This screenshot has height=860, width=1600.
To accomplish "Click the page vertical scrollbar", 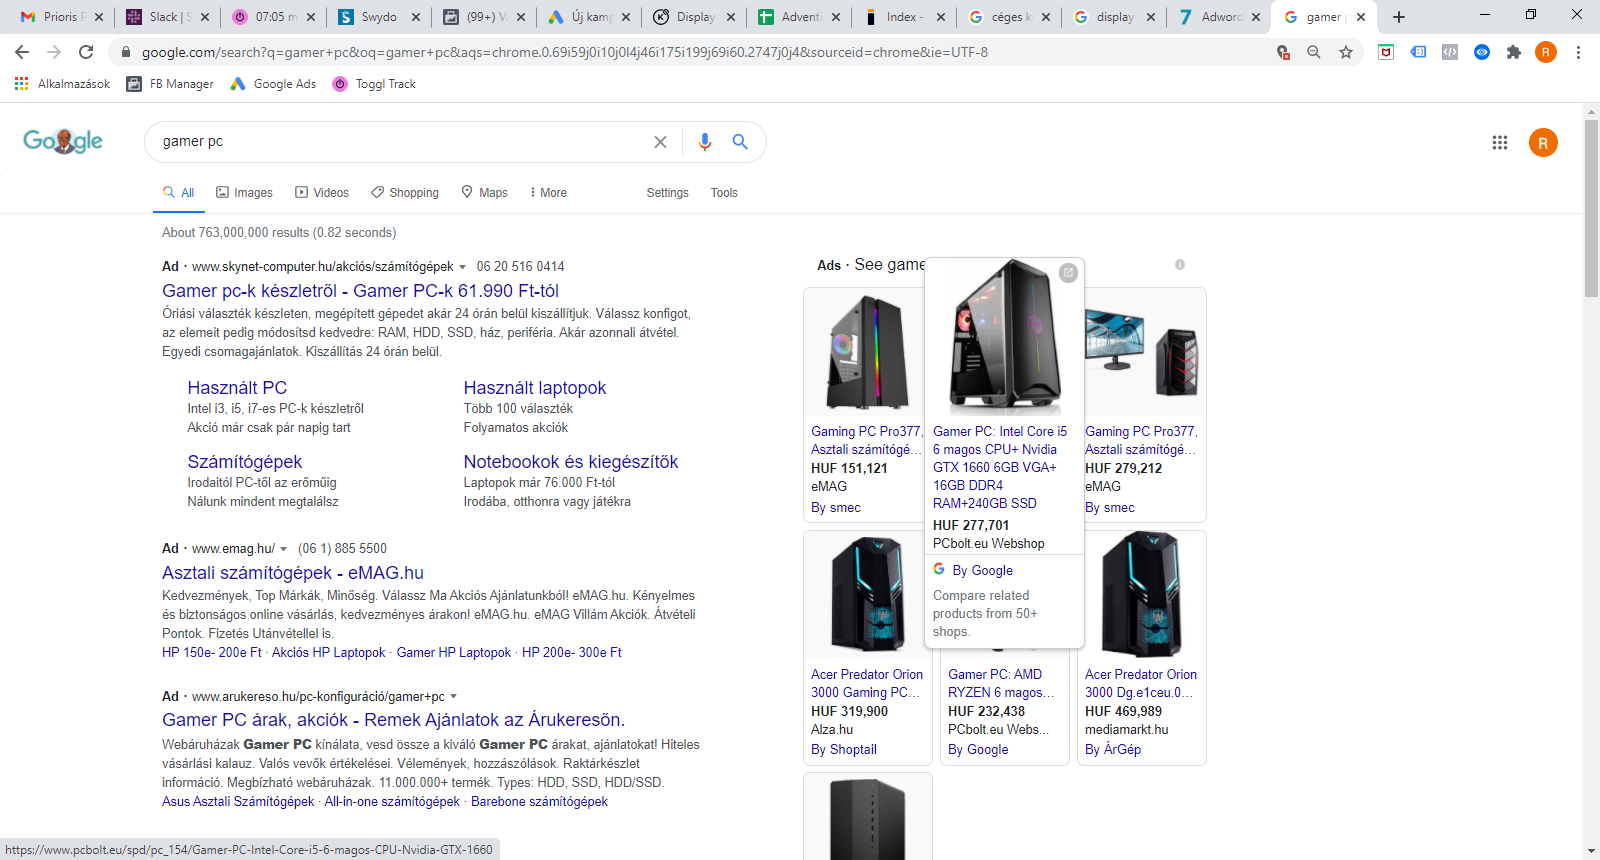I will click(1591, 208).
